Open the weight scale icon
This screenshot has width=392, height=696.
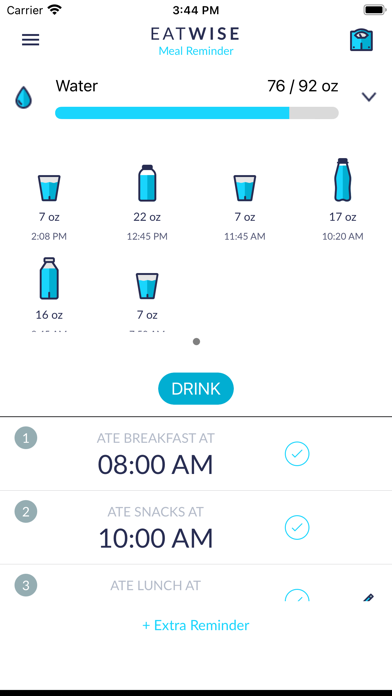[361, 40]
